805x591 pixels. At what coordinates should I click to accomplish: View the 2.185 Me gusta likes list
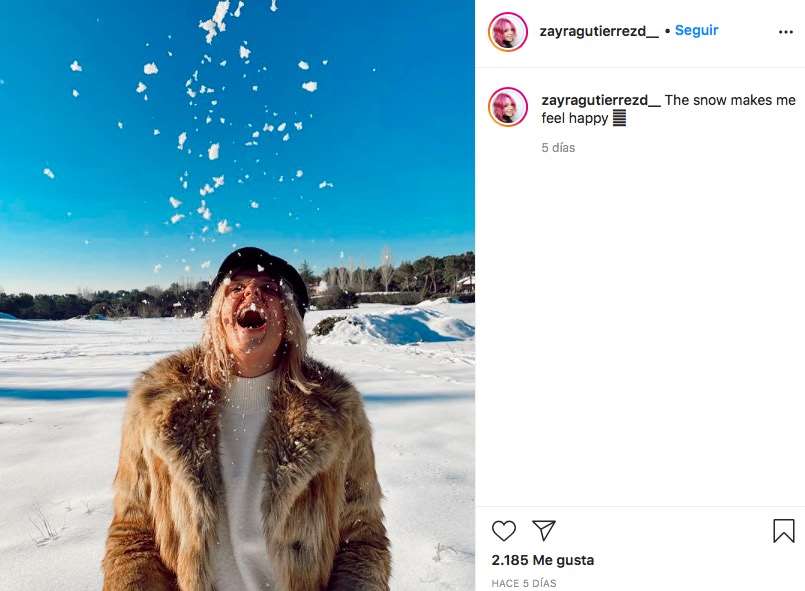[x=543, y=560]
